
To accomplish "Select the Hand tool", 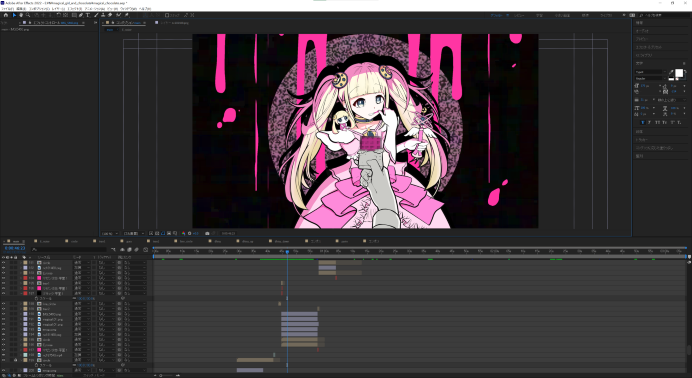I will (21, 15).
